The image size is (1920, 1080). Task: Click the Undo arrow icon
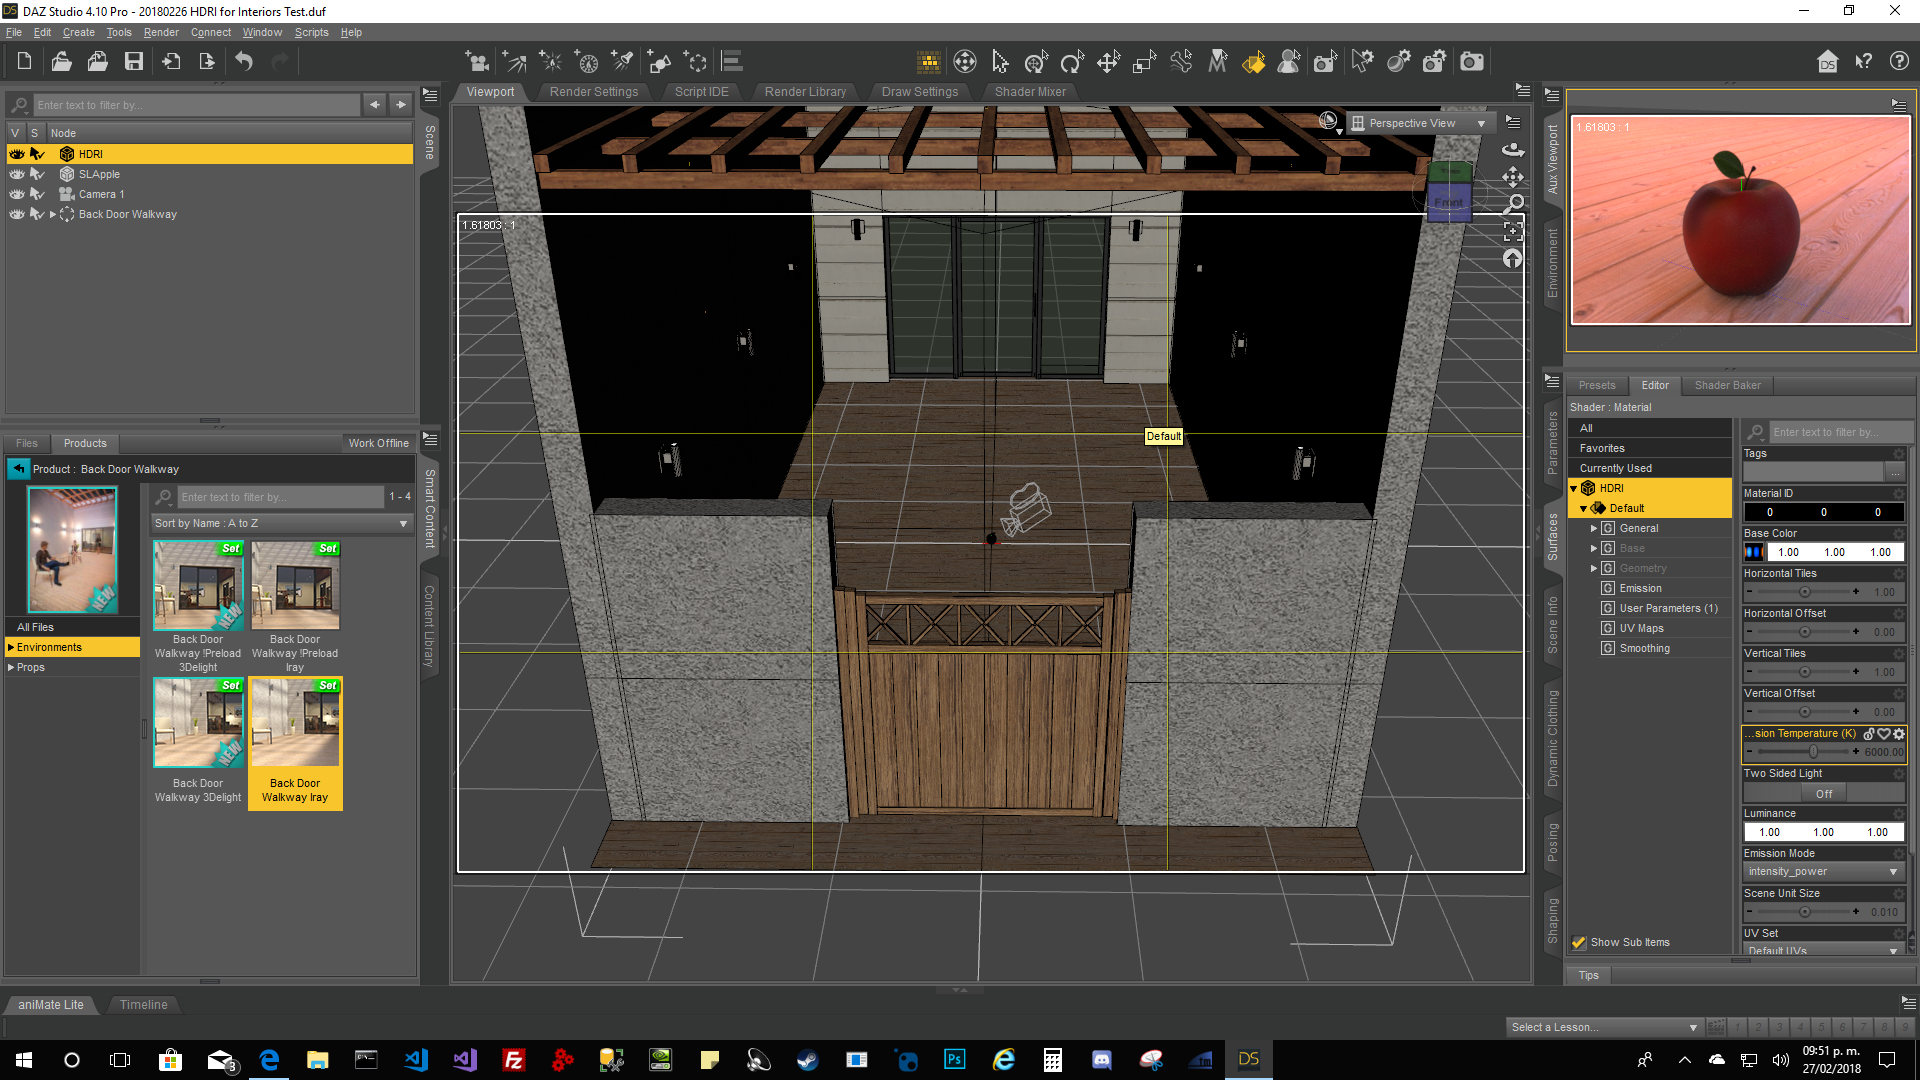[x=244, y=62]
